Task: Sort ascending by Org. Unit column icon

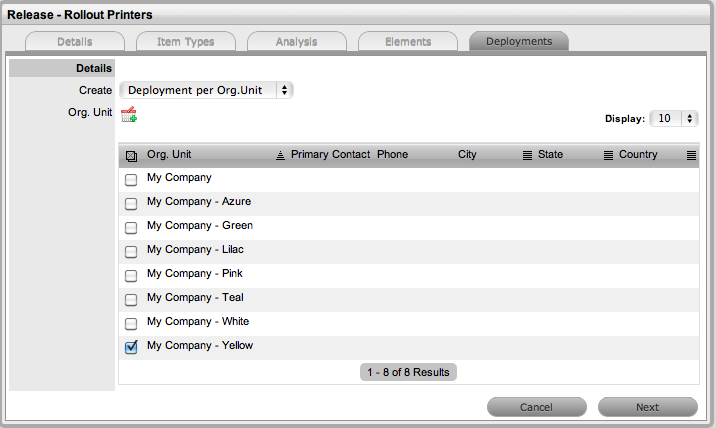Action: [x=280, y=156]
